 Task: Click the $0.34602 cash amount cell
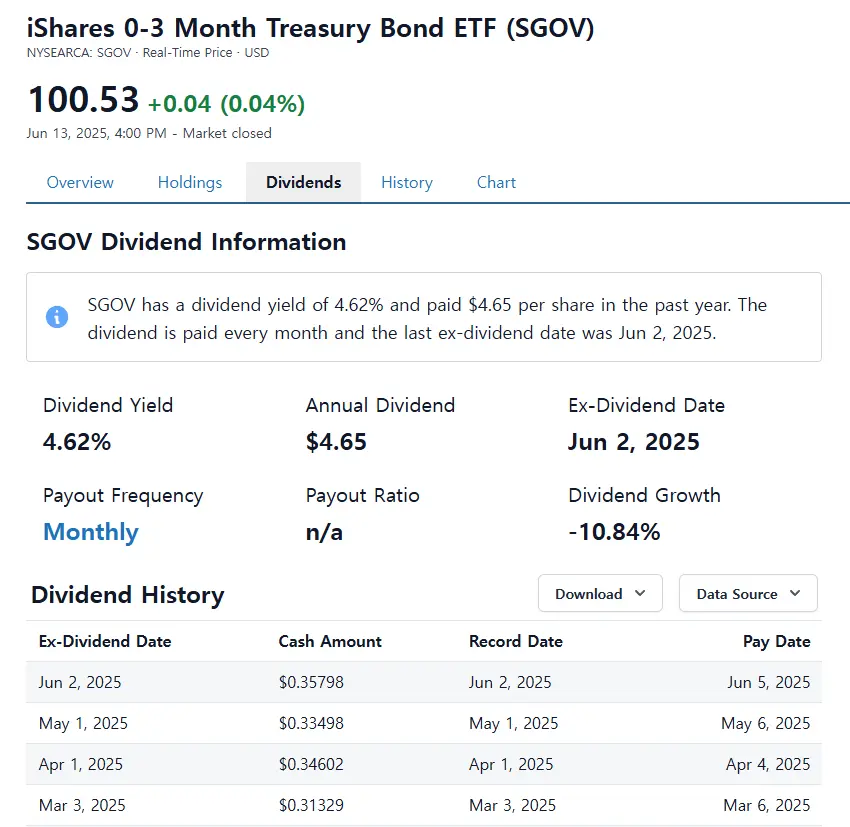(311, 765)
